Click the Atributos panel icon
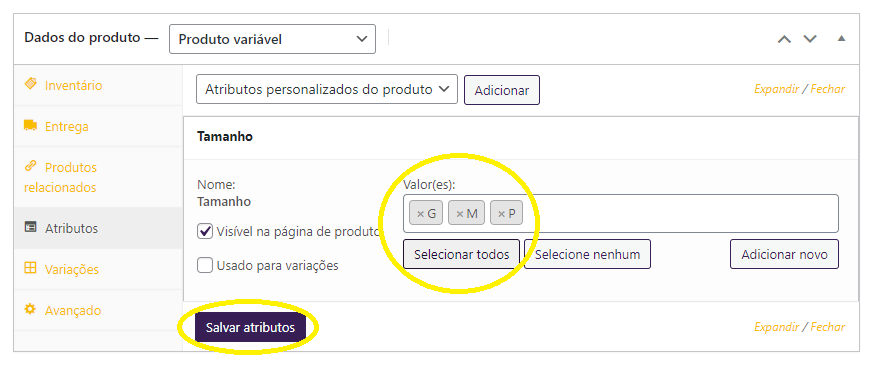Viewport: 875px width, 370px height. 30,228
